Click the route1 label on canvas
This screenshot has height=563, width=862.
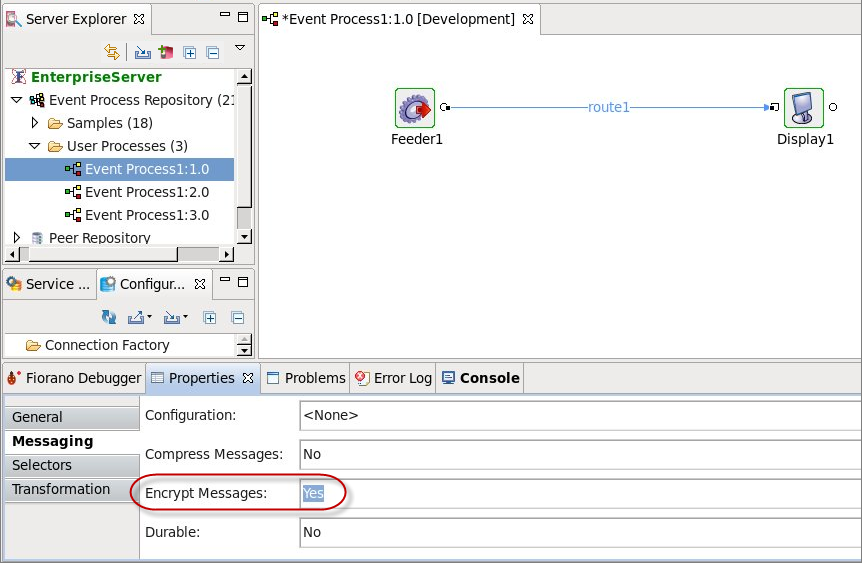(609, 107)
